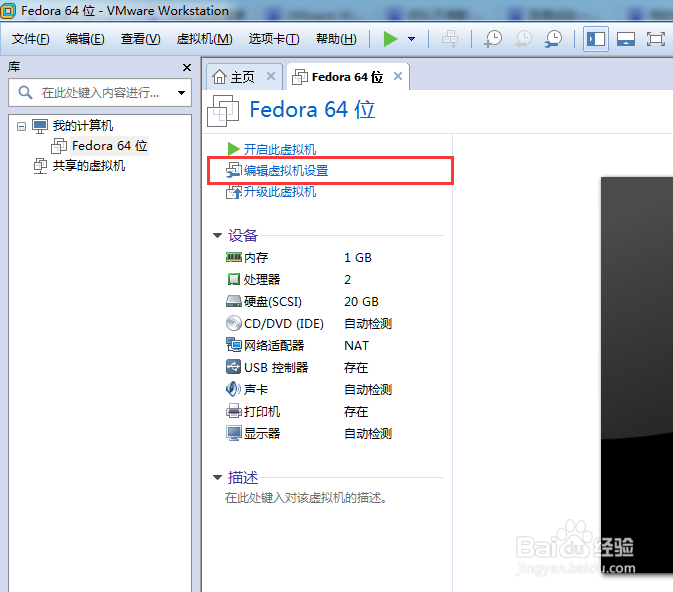The image size is (673, 592).
Task: Select the 声卡 device label
Action: coord(256,389)
